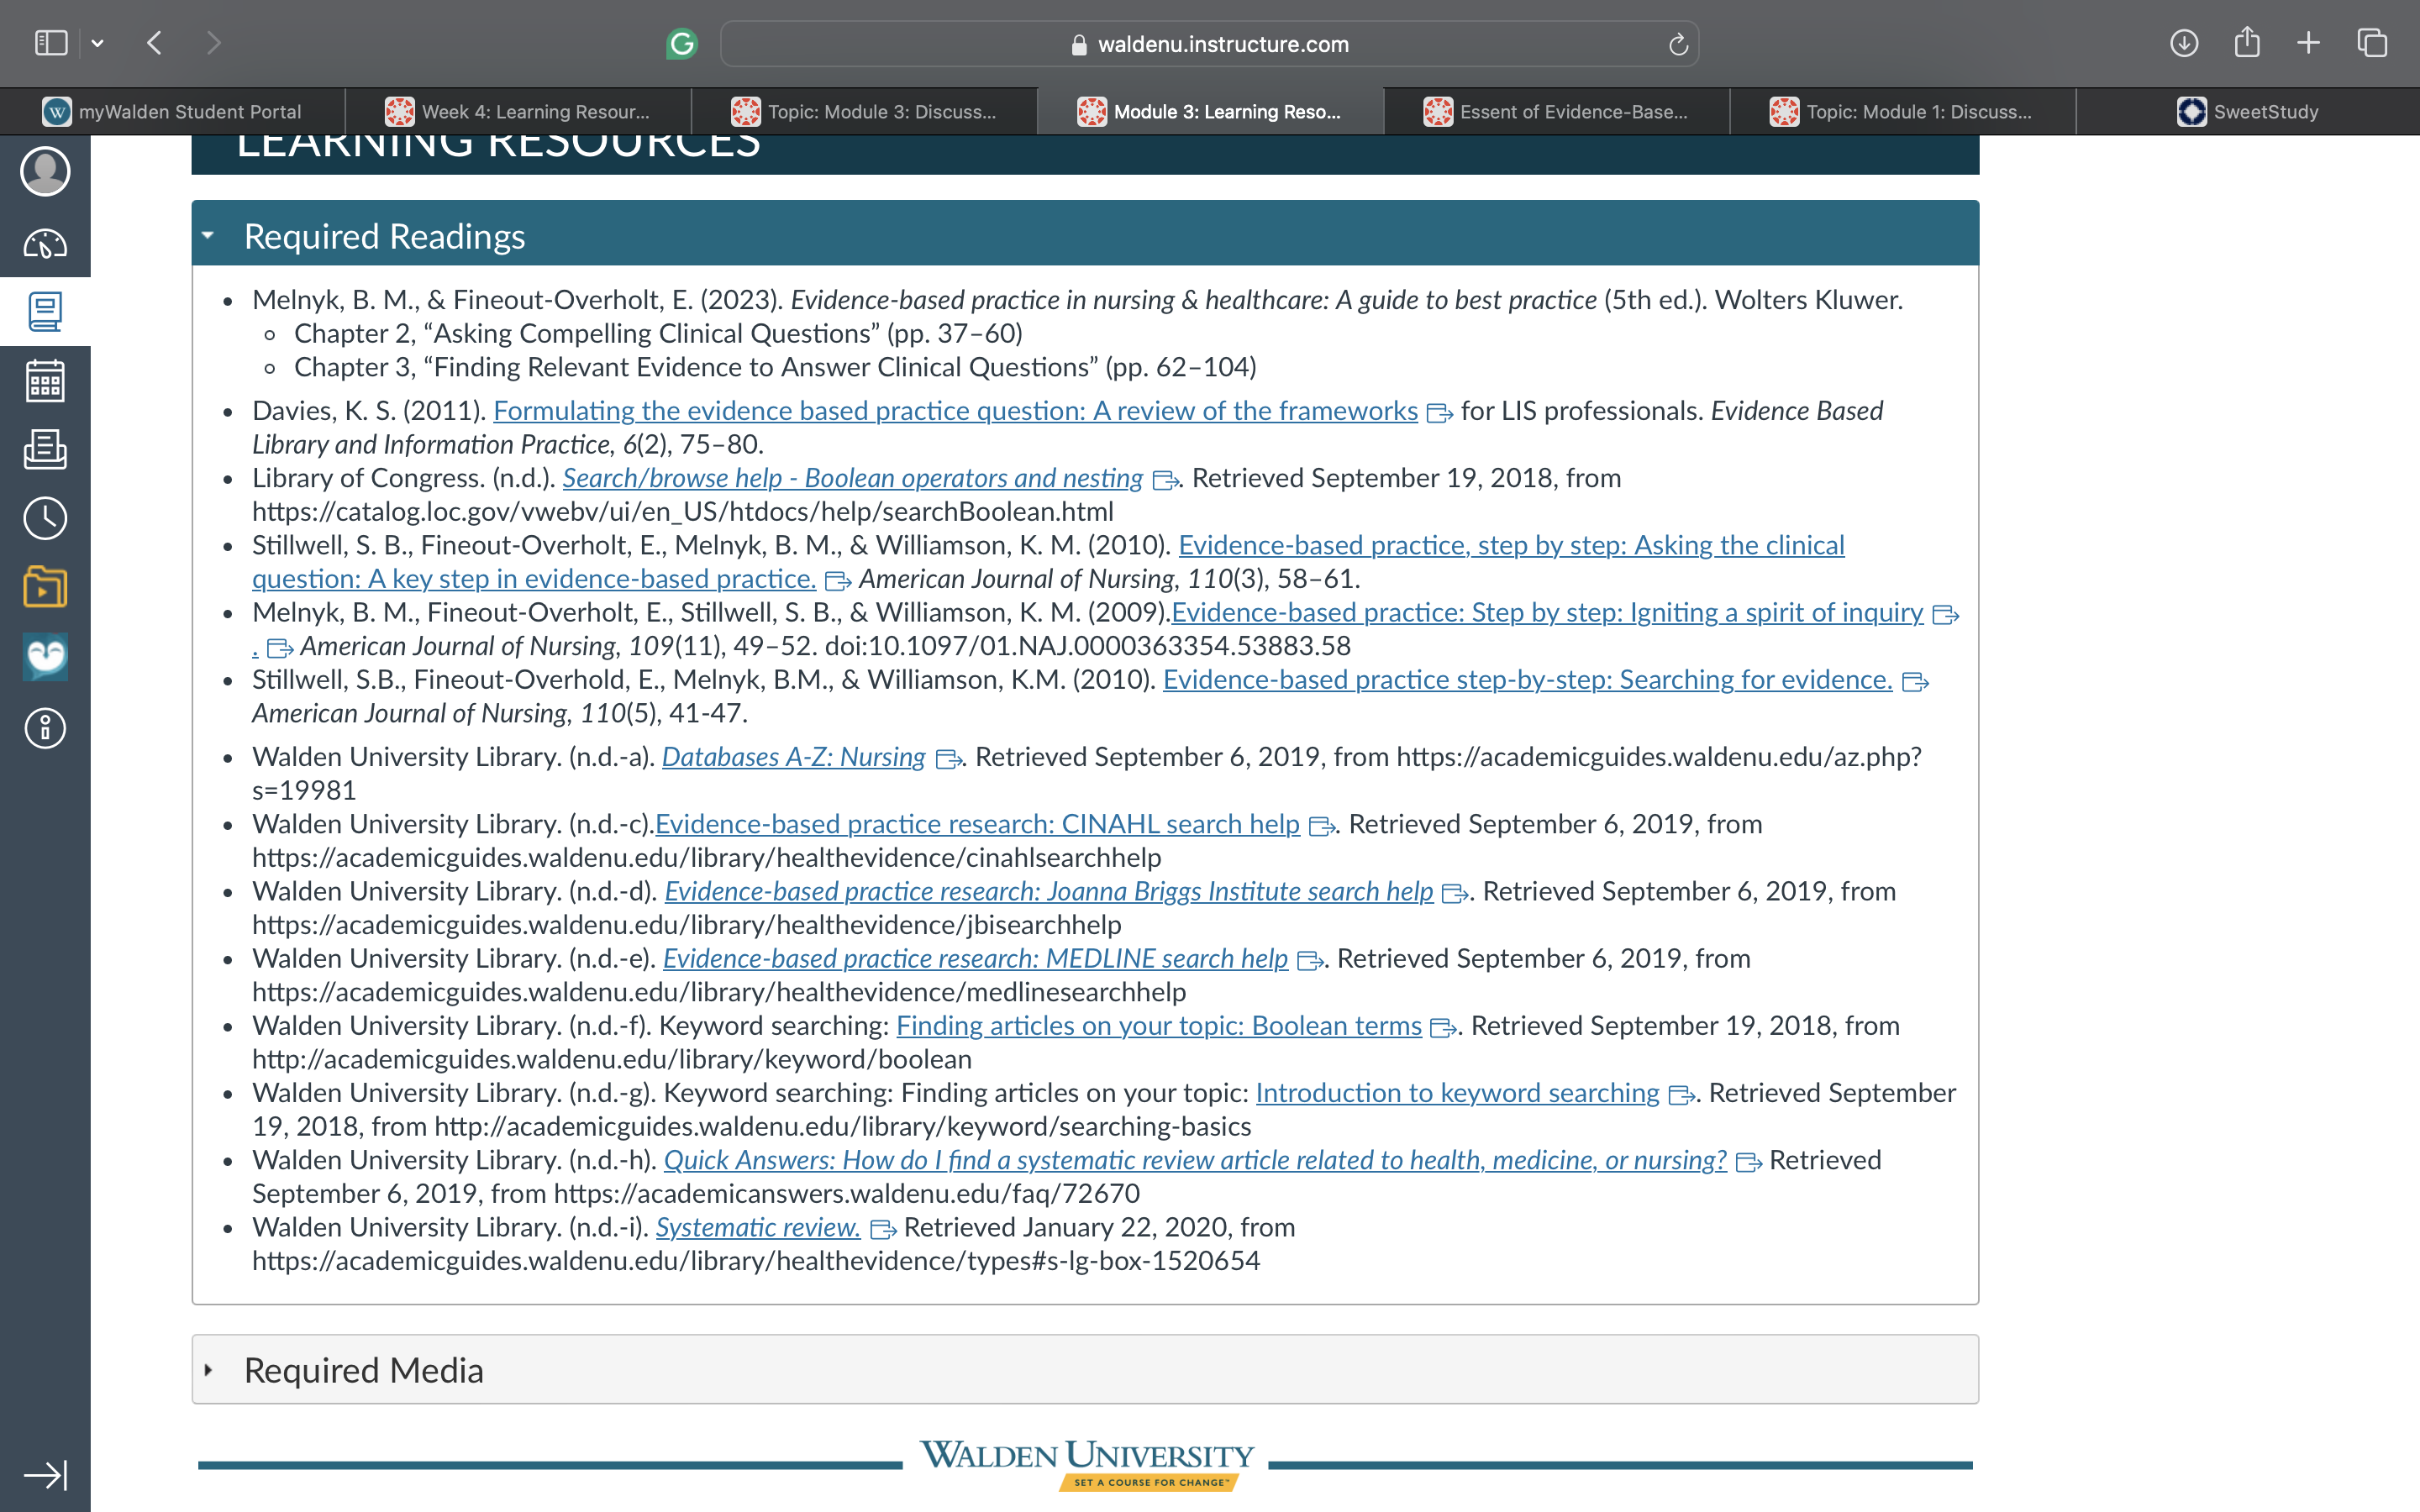The width and height of the screenshot is (2420, 1512).
Task: Click 'Chapter 2, Asking Compelling Clinical Questions' text
Action: (658, 333)
